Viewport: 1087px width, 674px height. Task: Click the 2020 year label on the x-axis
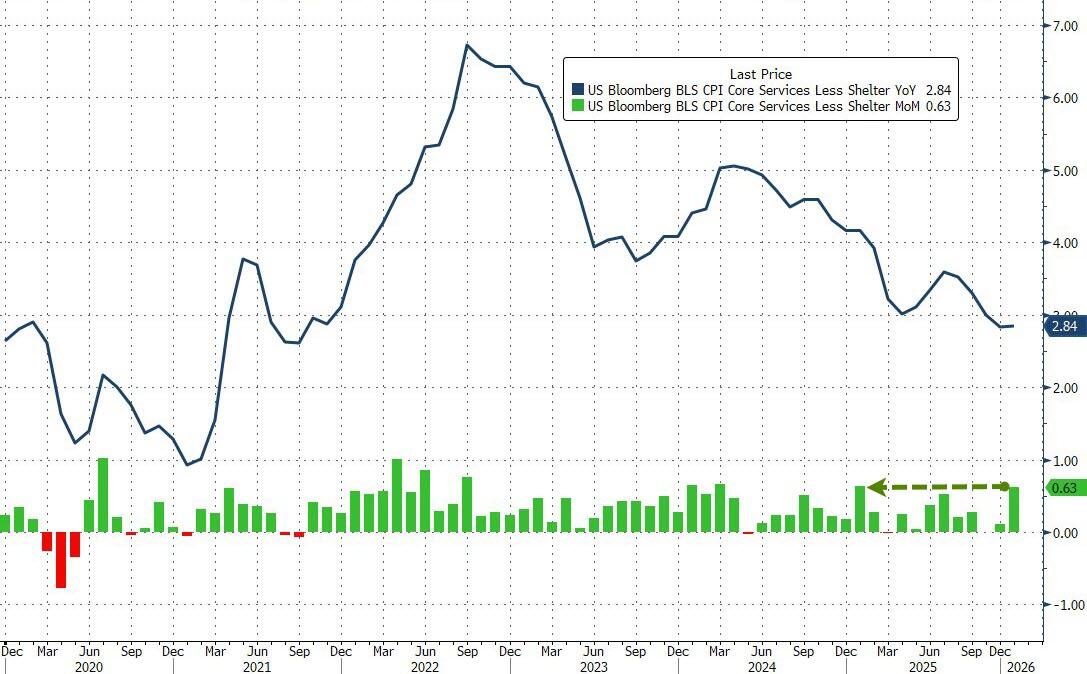90,666
